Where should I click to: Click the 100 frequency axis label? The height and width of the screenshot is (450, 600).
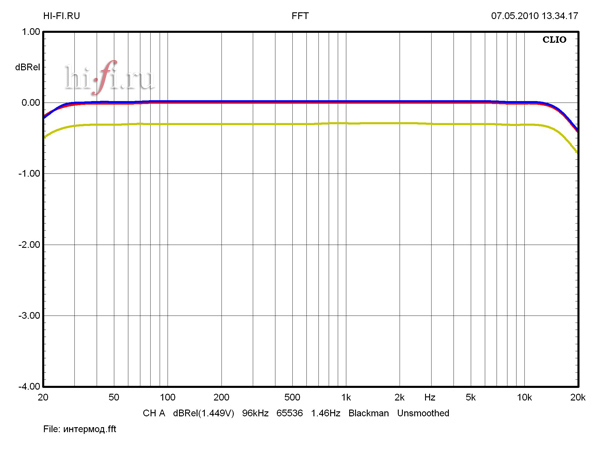[168, 397]
